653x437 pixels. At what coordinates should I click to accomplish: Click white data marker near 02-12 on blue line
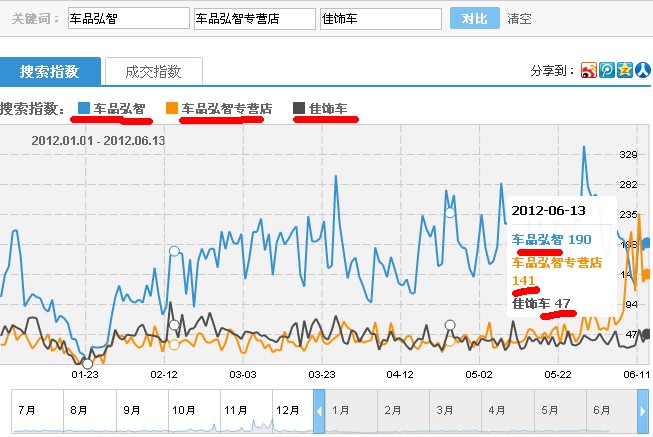point(175,251)
